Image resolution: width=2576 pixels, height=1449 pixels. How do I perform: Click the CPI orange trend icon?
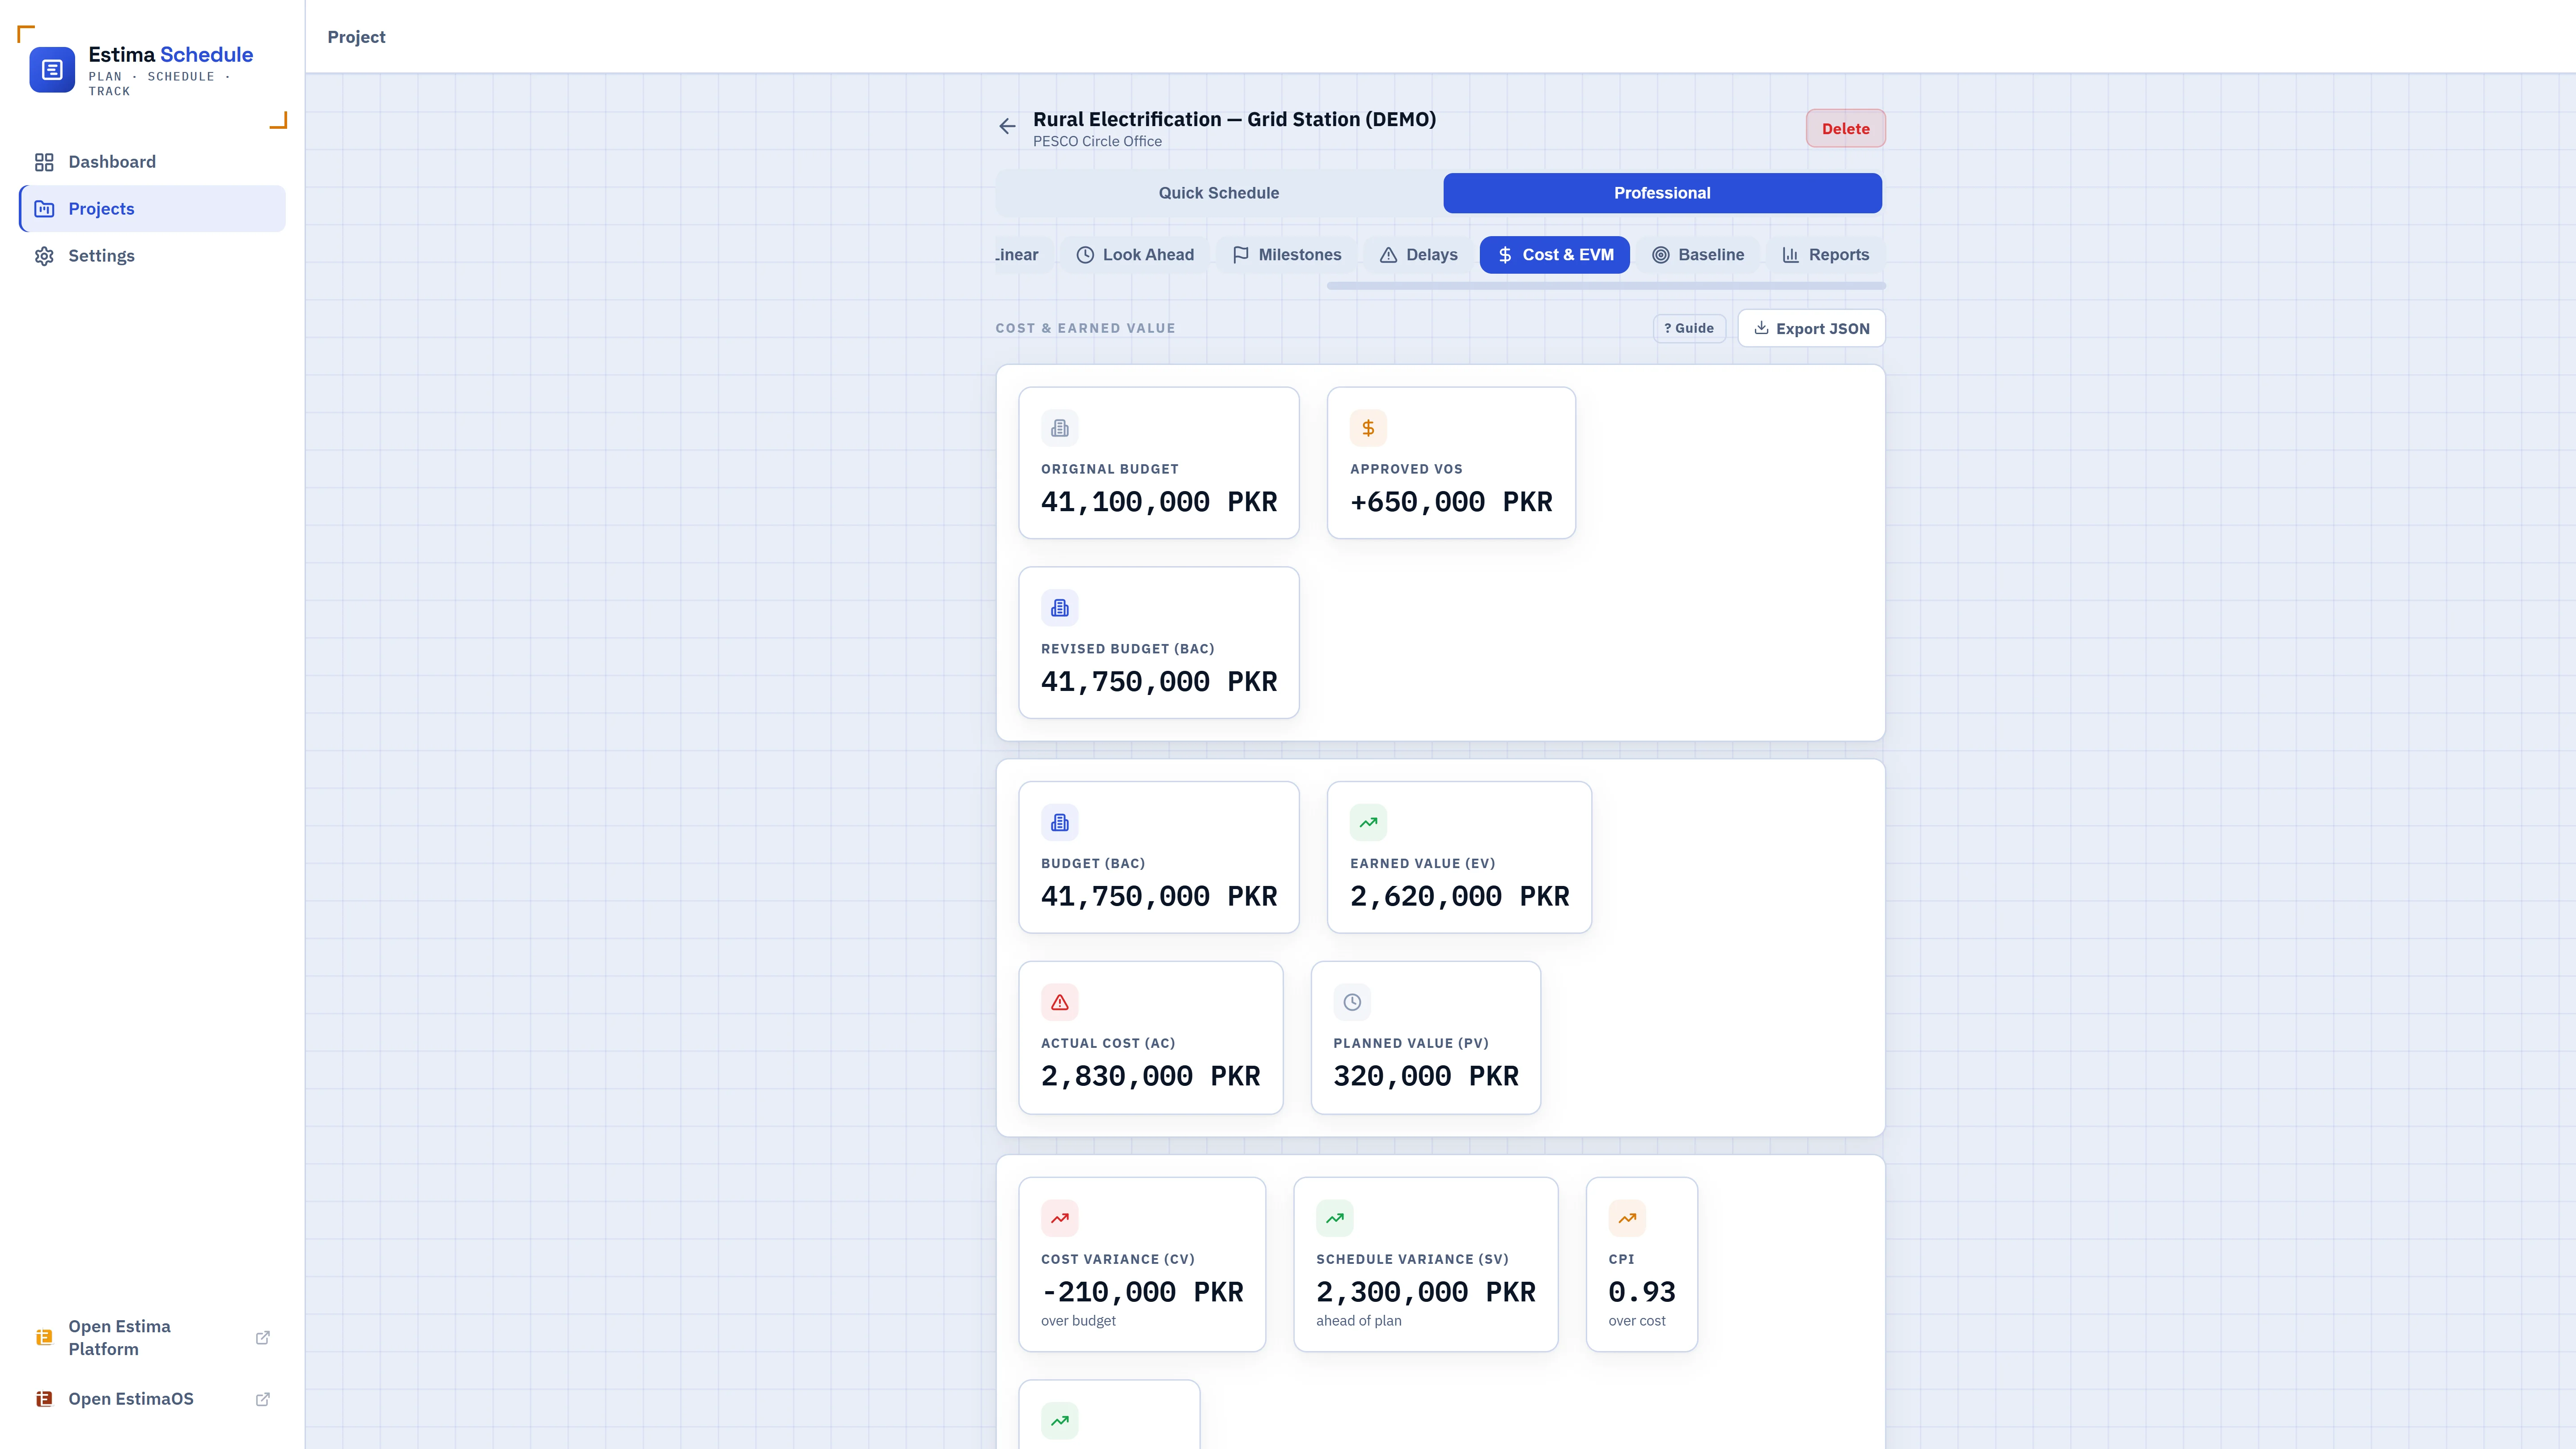pyautogui.click(x=1627, y=1218)
